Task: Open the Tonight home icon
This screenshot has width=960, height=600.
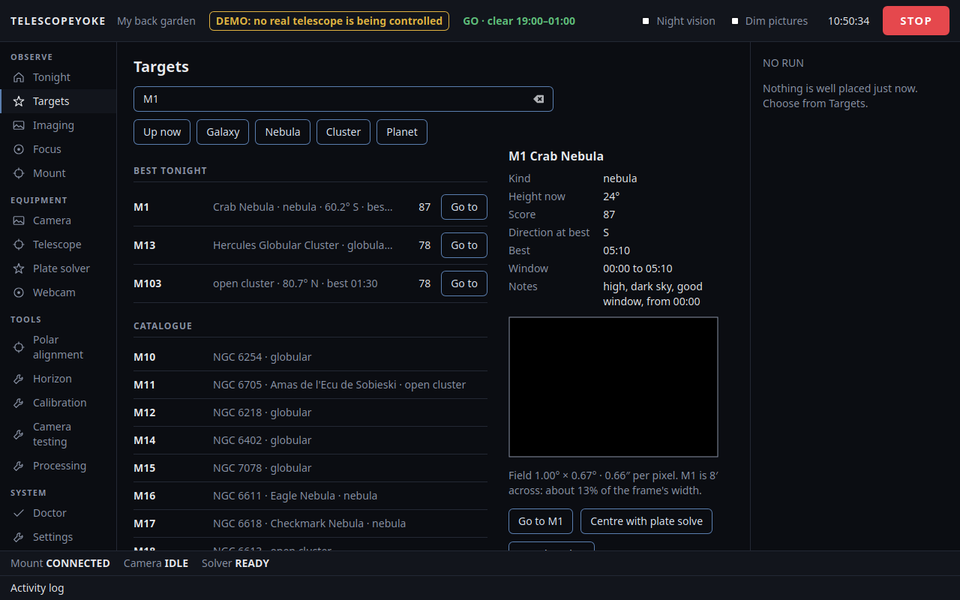Action: (19, 77)
